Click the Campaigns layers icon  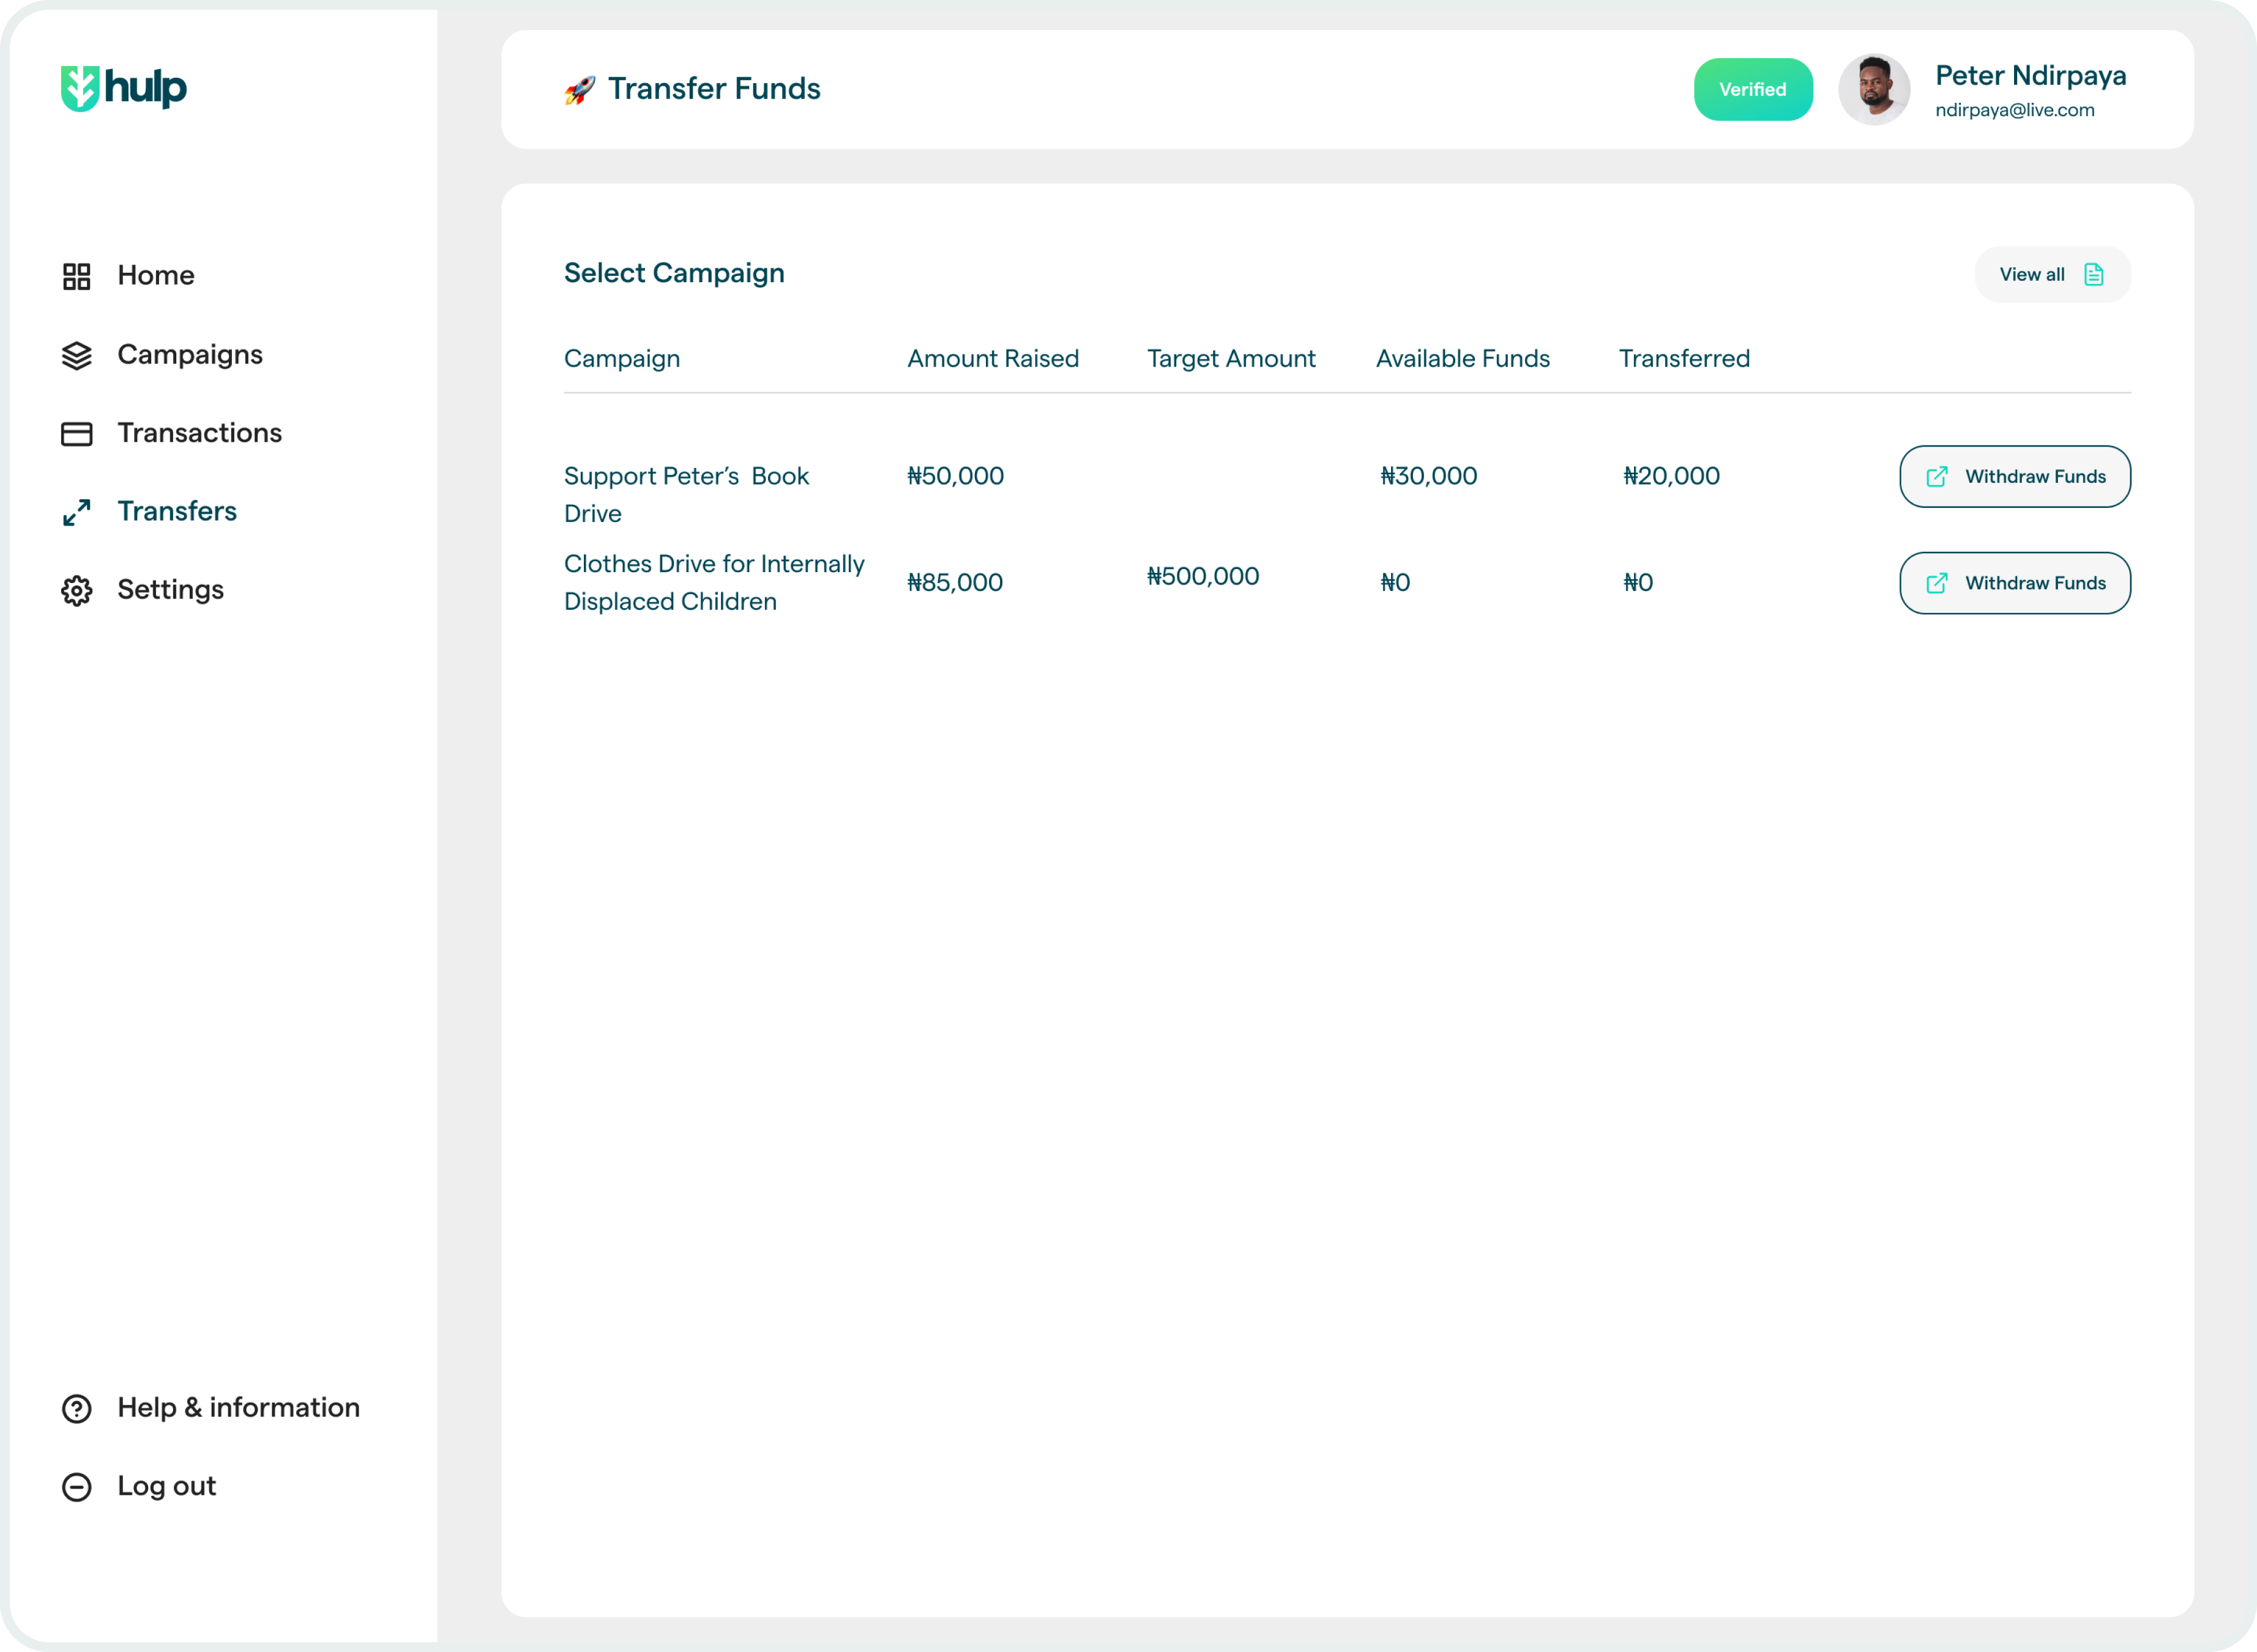click(x=77, y=355)
